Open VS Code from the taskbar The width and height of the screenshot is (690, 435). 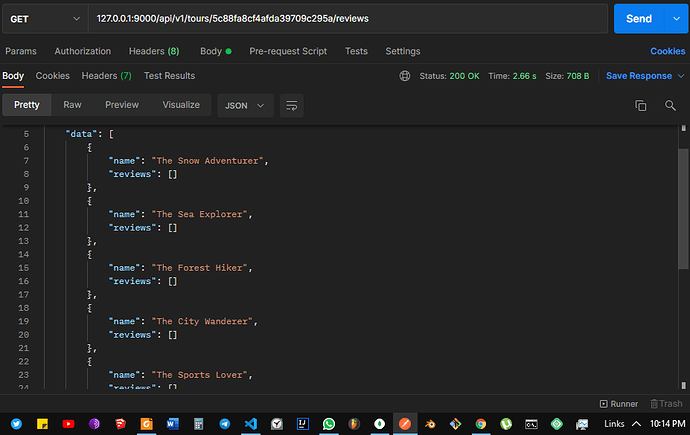coord(250,424)
